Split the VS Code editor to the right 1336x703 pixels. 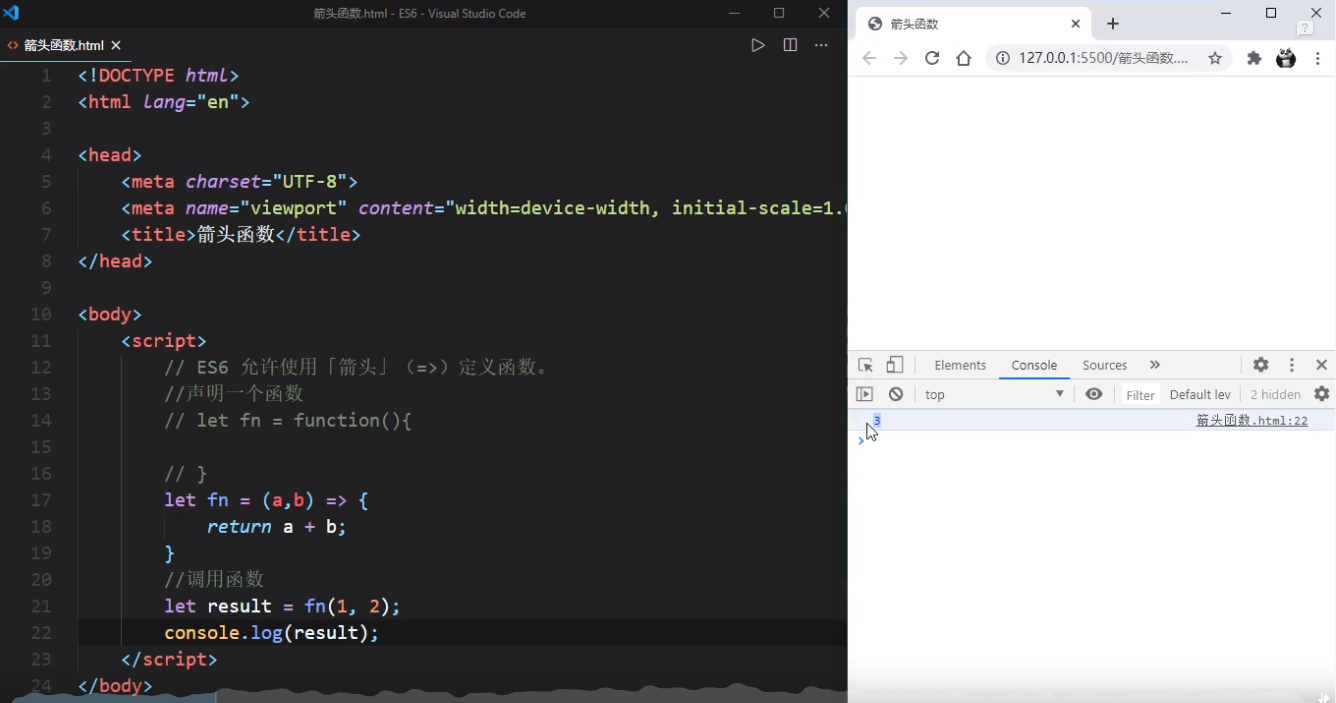790,45
